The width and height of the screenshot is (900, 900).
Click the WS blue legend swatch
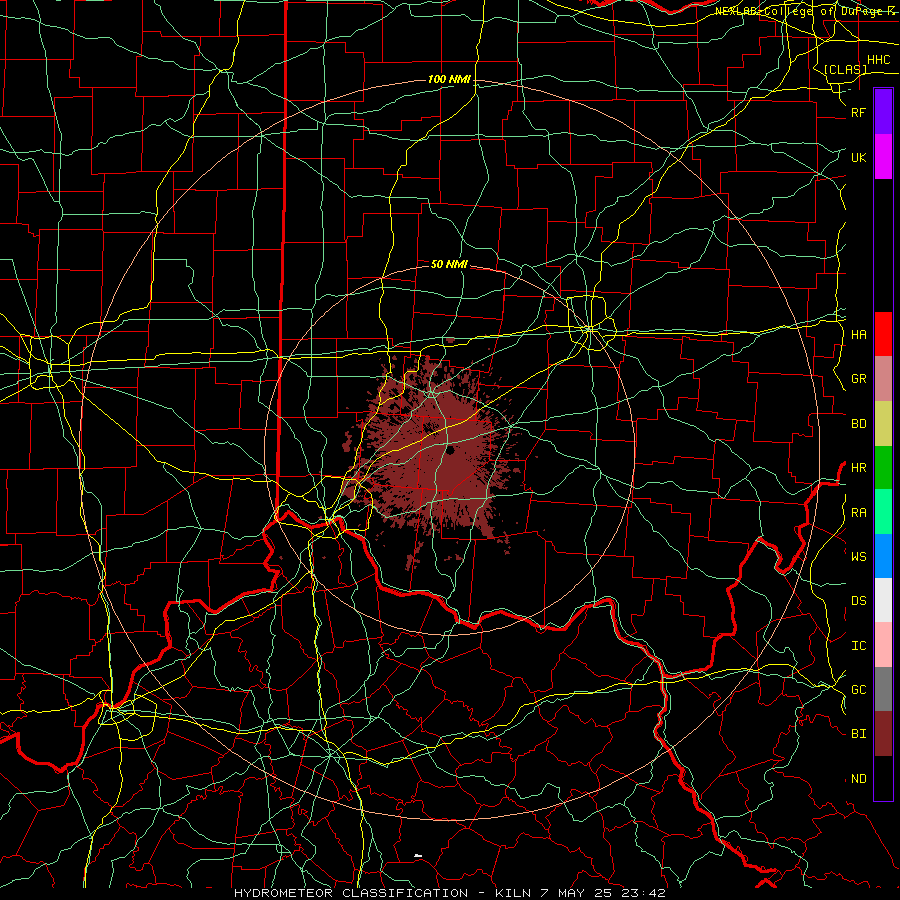tap(883, 556)
